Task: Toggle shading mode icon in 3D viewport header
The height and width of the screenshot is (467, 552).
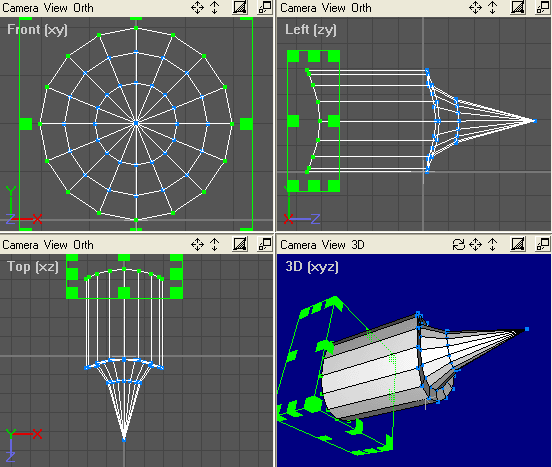Action: click(518, 244)
